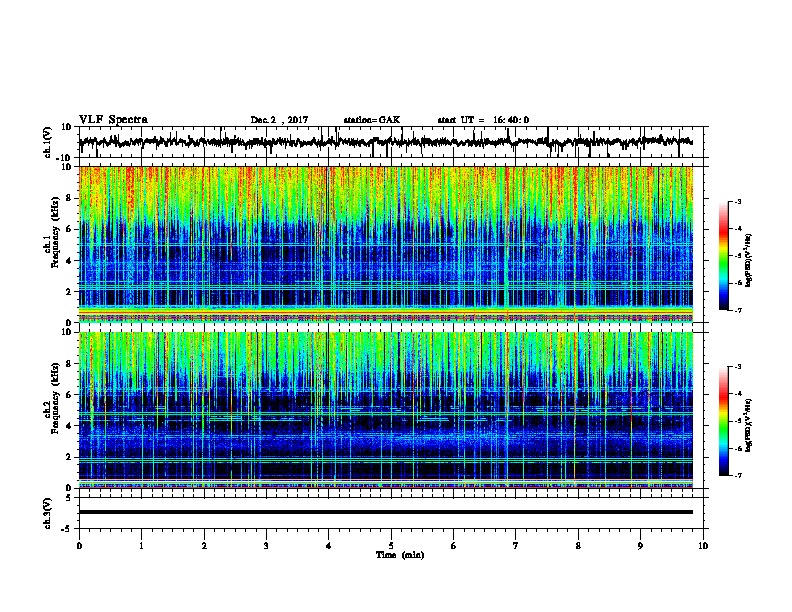Screen dimensions: 792x612
Task: Click inside the ch.2 spectrogram panel
Action: tap(385, 410)
